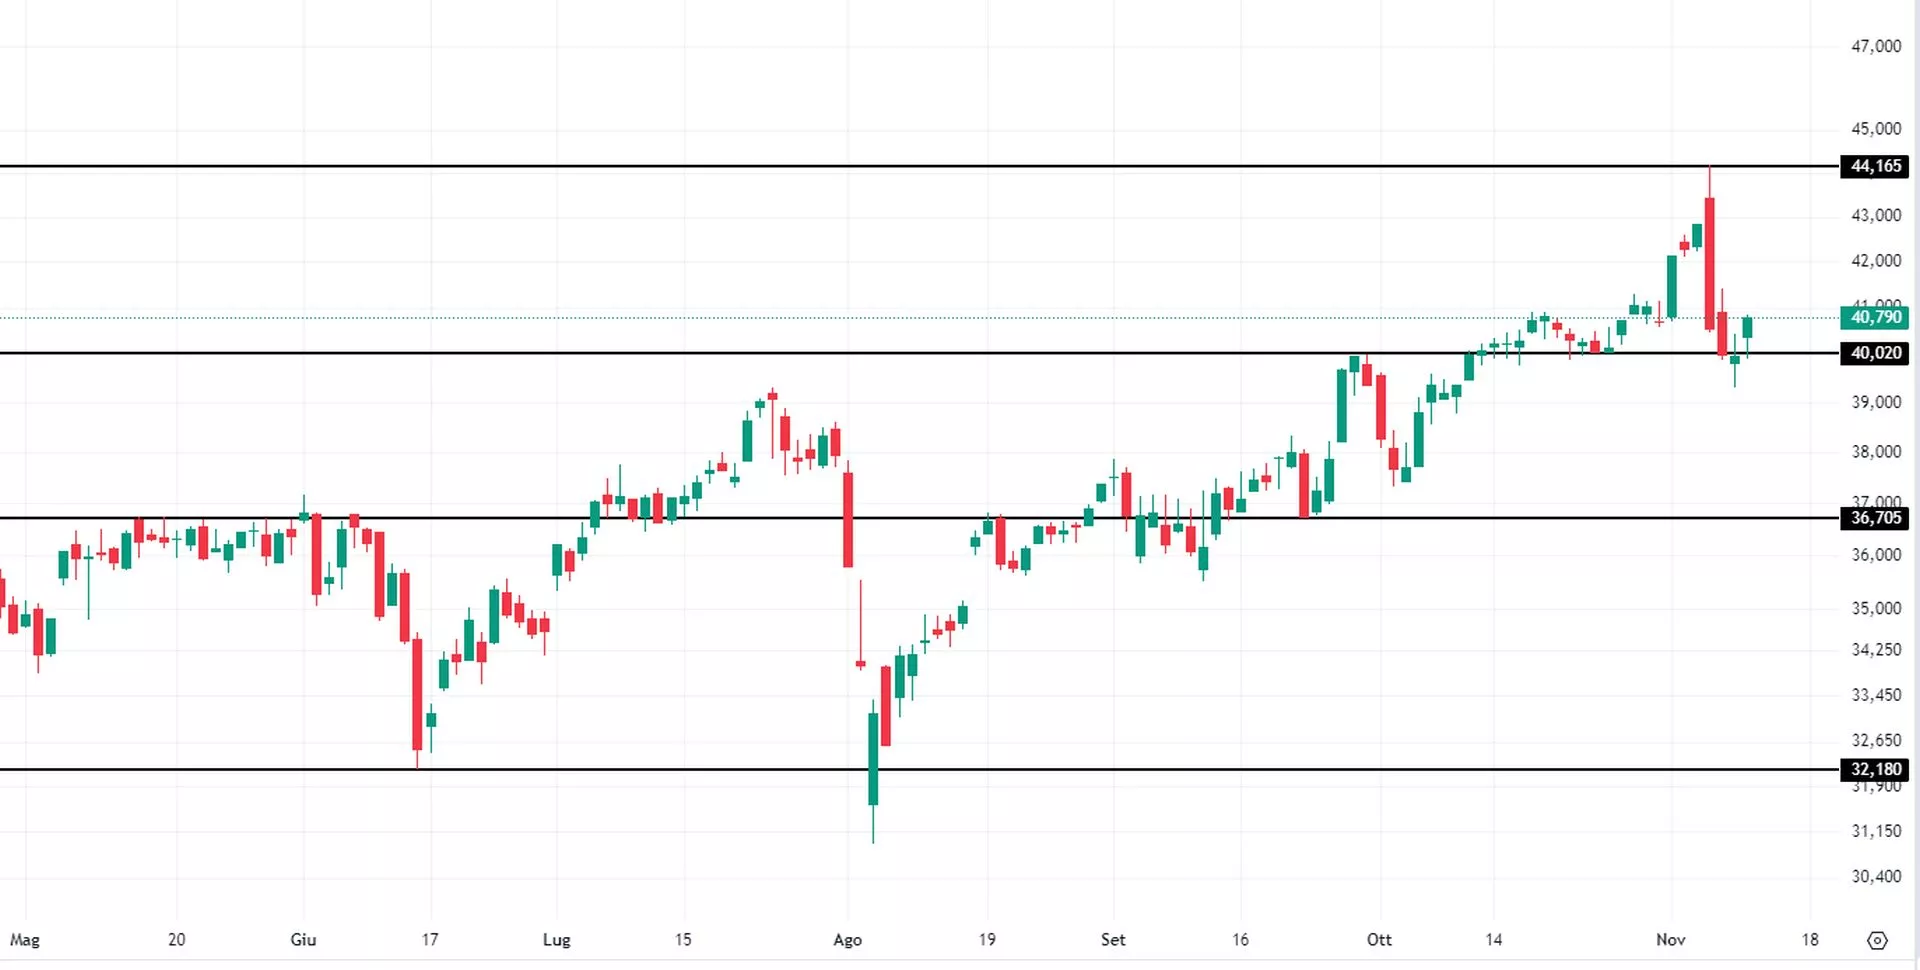
Task: Click the 47,000 price scale value
Action: pyautogui.click(x=1875, y=46)
